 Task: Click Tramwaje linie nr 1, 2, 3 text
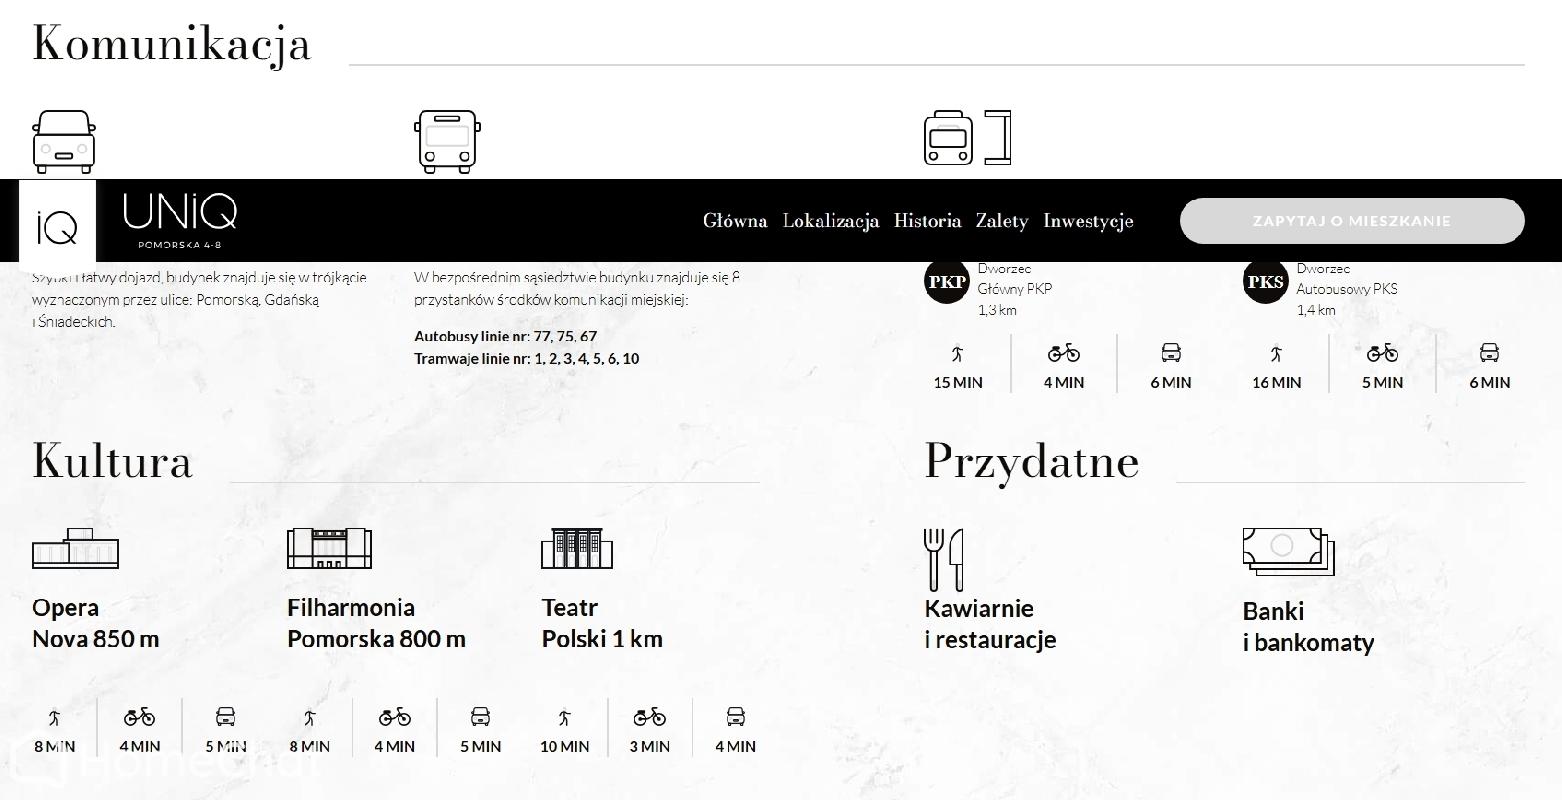click(x=527, y=358)
